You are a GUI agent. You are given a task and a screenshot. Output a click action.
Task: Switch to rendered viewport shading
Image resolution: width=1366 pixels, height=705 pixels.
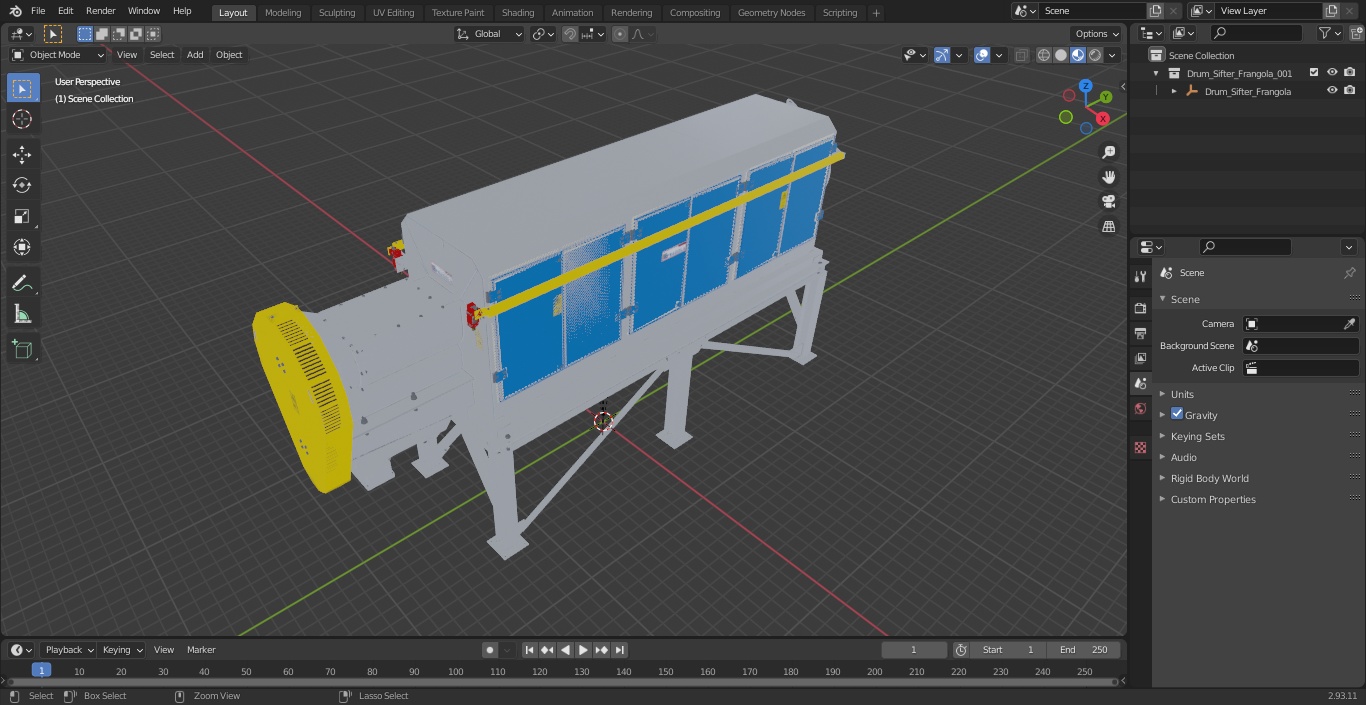pos(1095,55)
